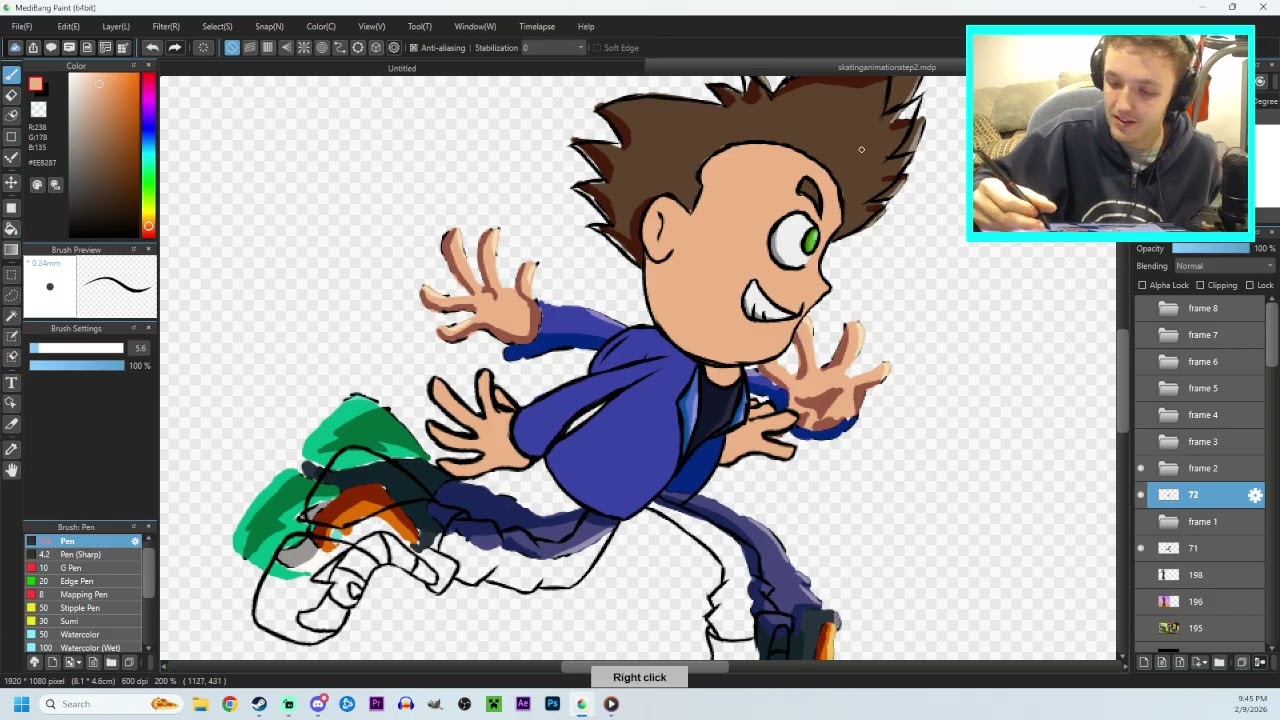This screenshot has height=720, width=1280.
Task: Pick the foreground color swatch
Action: coord(35,85)
